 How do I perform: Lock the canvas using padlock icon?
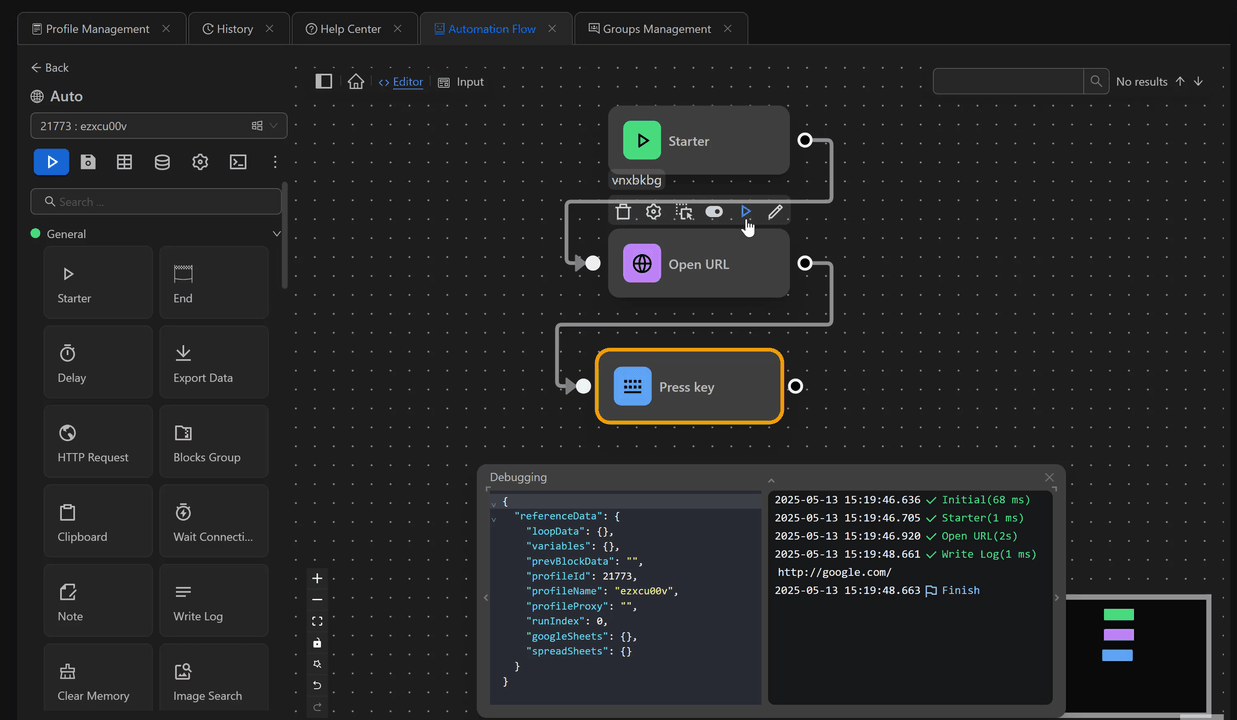(x=317, y=643)
